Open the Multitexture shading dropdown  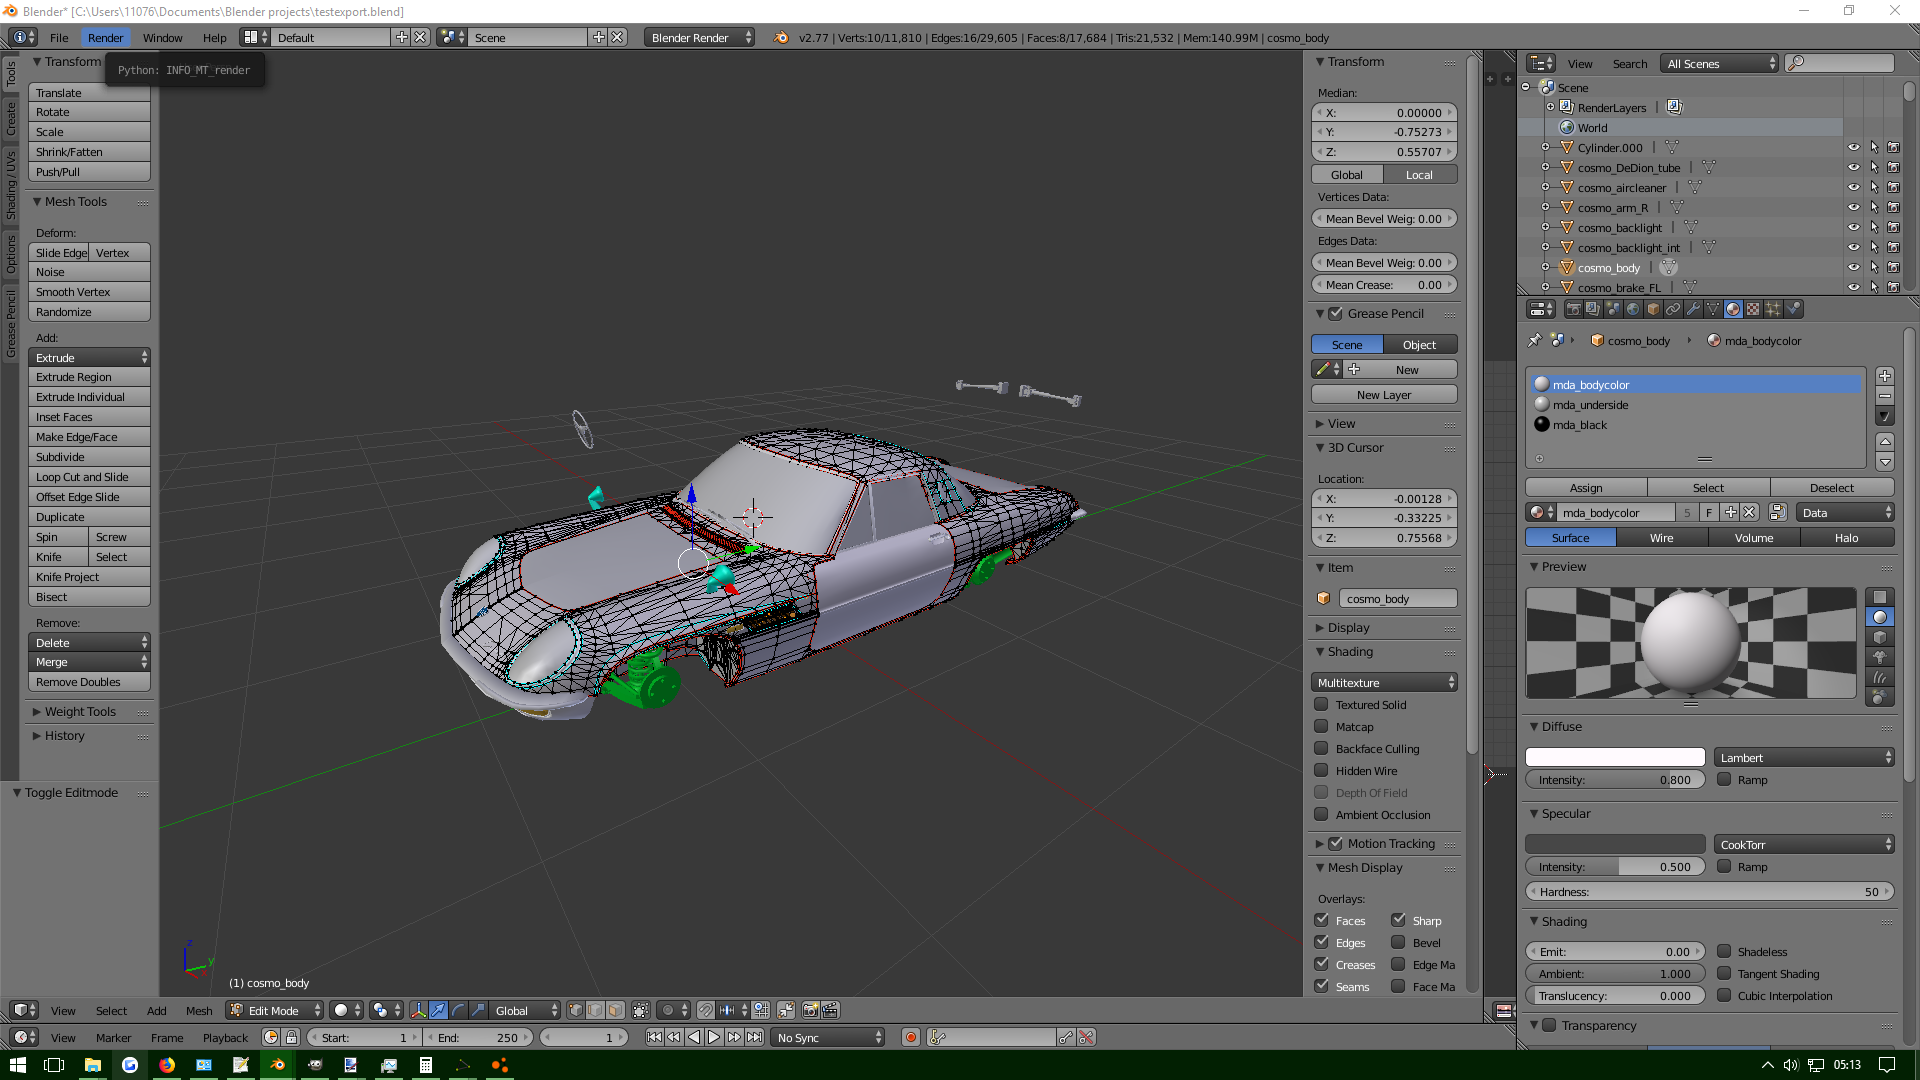[x=1385, y=682]
